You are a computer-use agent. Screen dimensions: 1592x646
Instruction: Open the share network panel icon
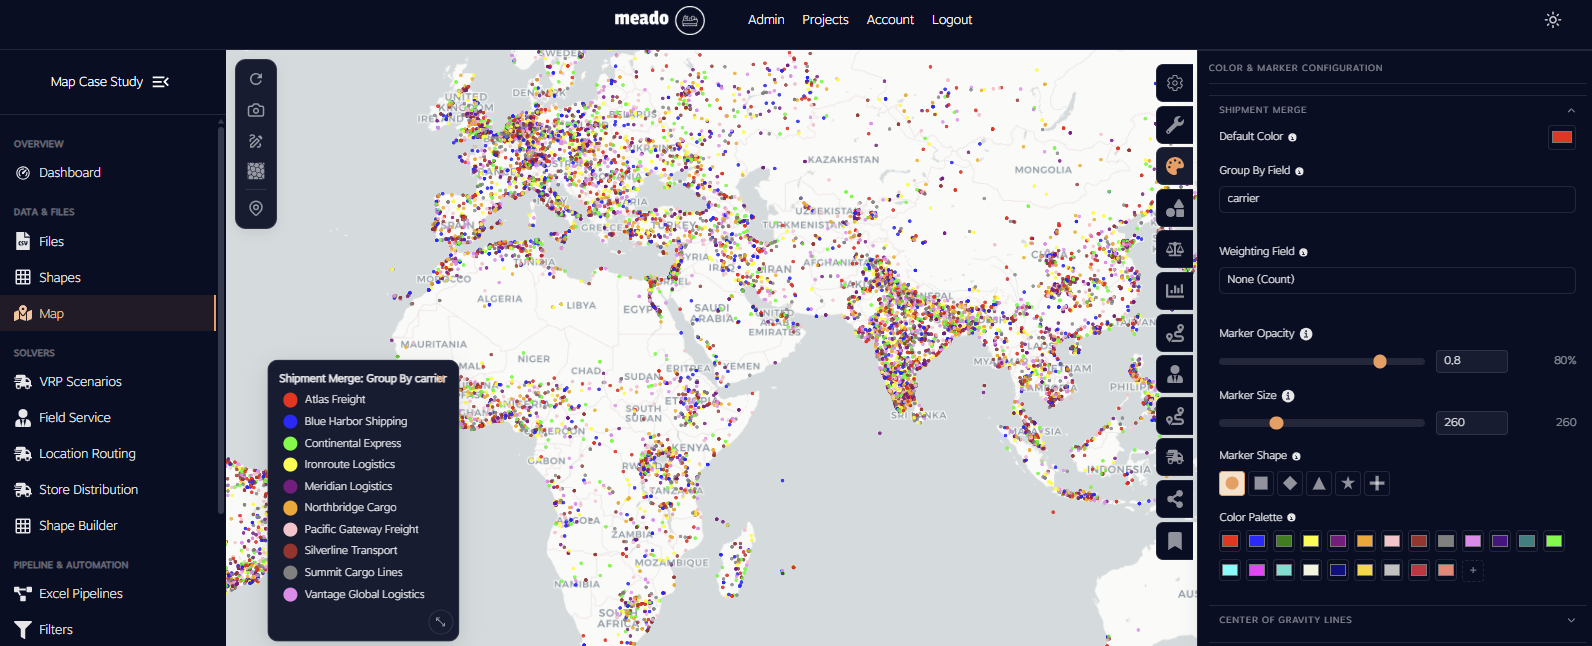1175,499
